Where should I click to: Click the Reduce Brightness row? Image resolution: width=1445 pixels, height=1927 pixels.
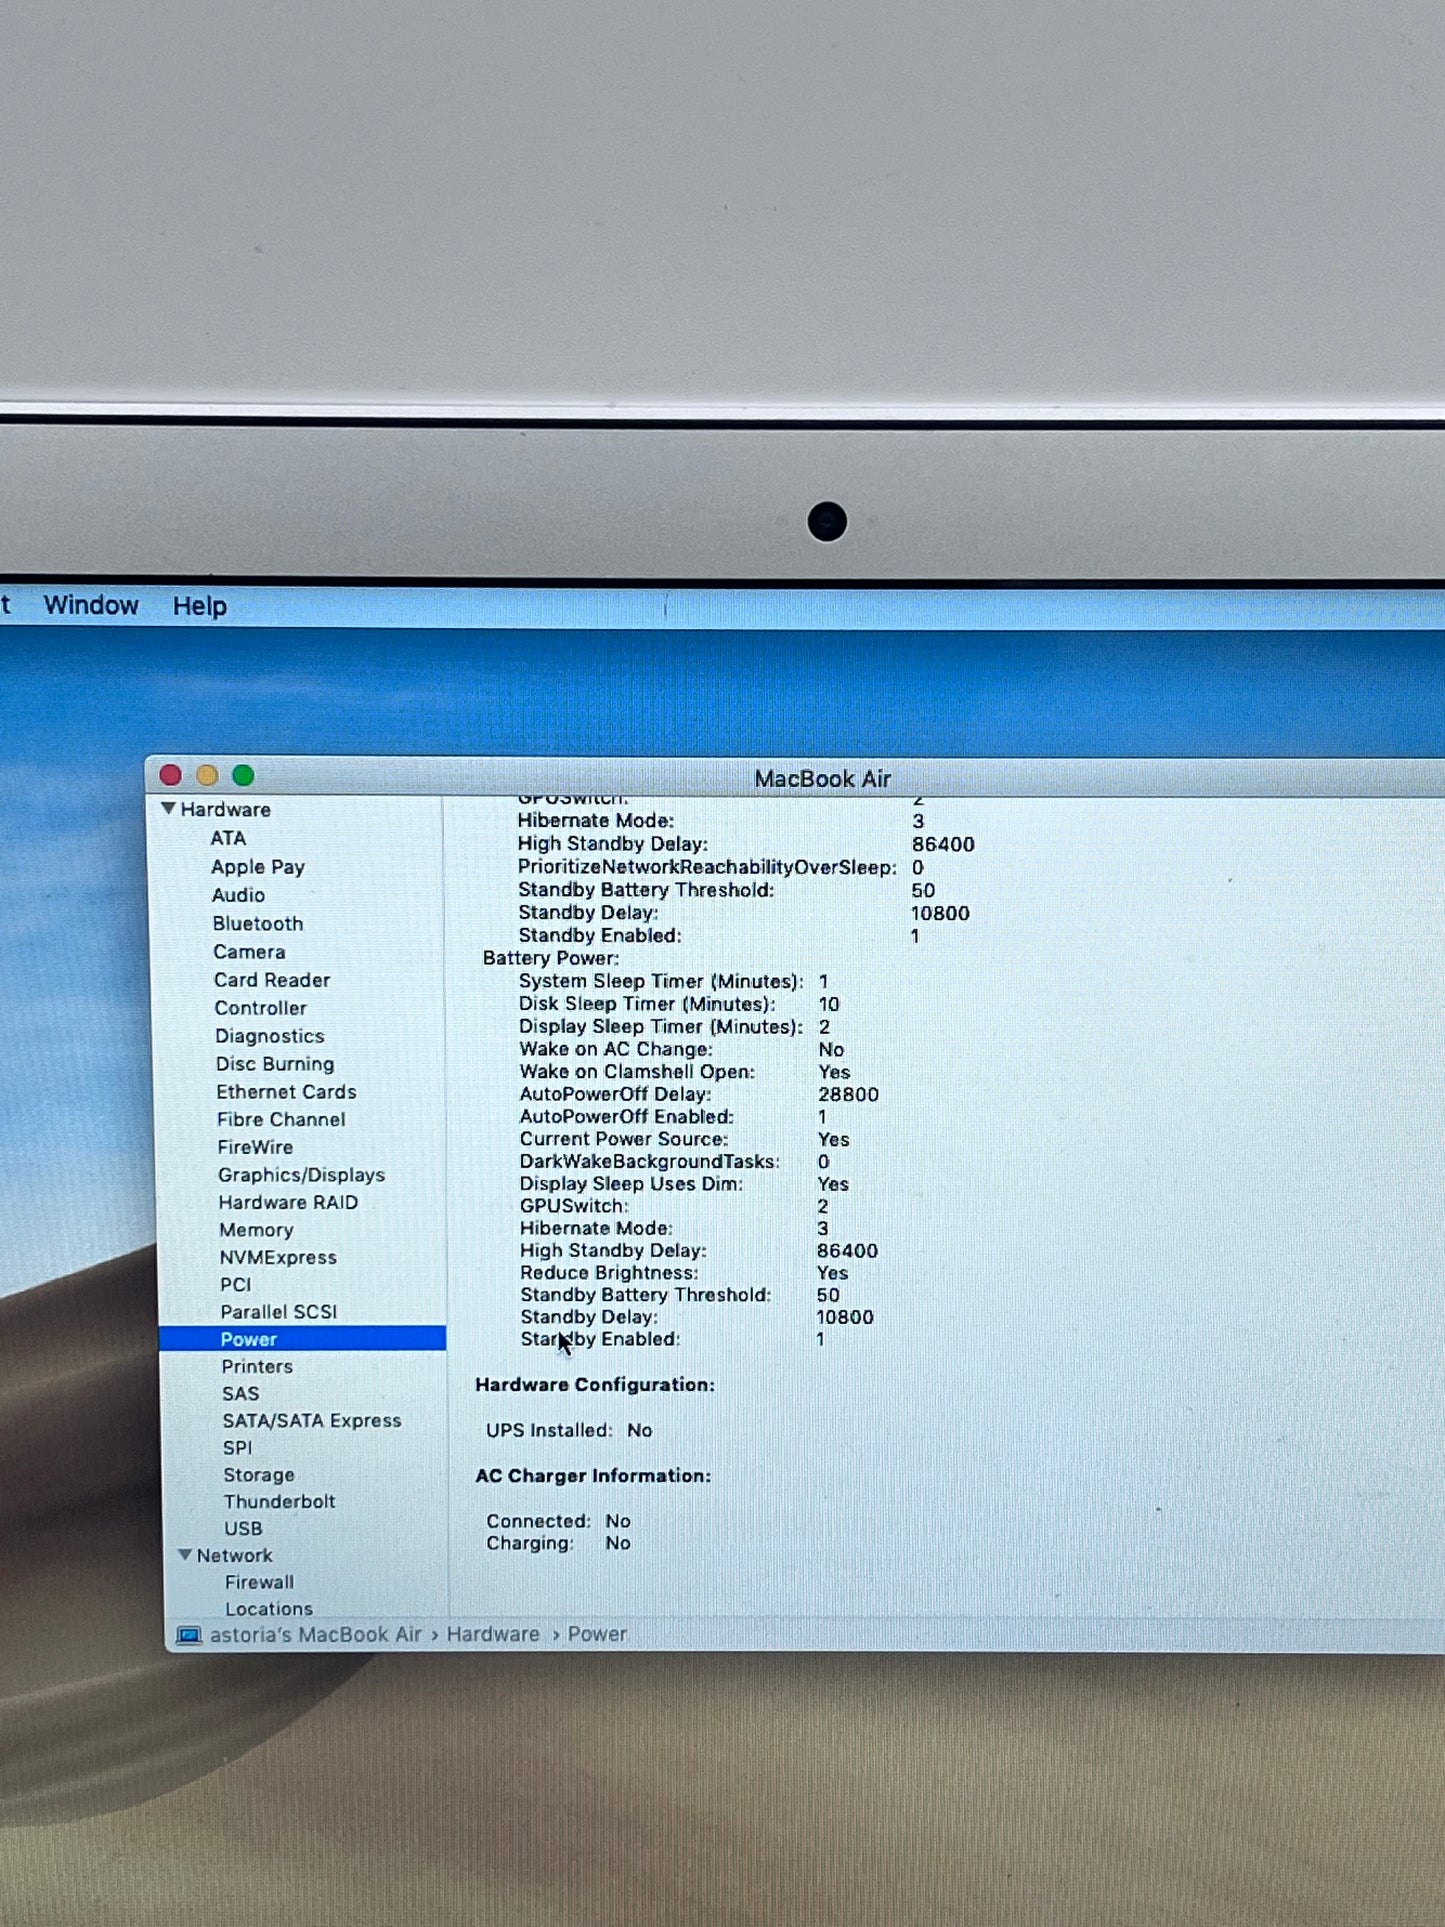coord(685,1273)
